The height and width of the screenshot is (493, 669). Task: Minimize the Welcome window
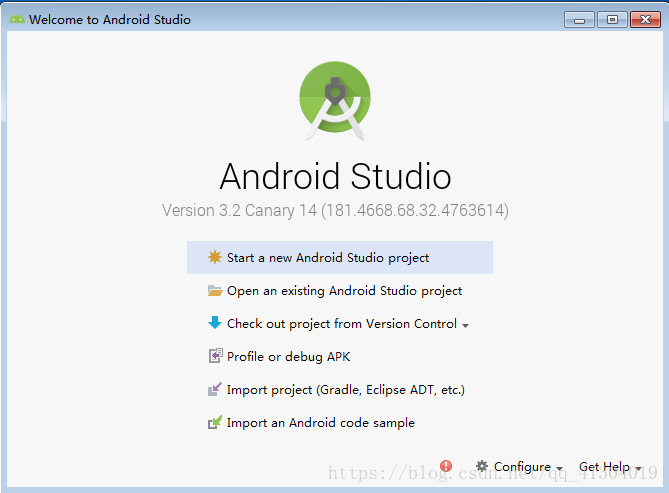pos(579,20)
